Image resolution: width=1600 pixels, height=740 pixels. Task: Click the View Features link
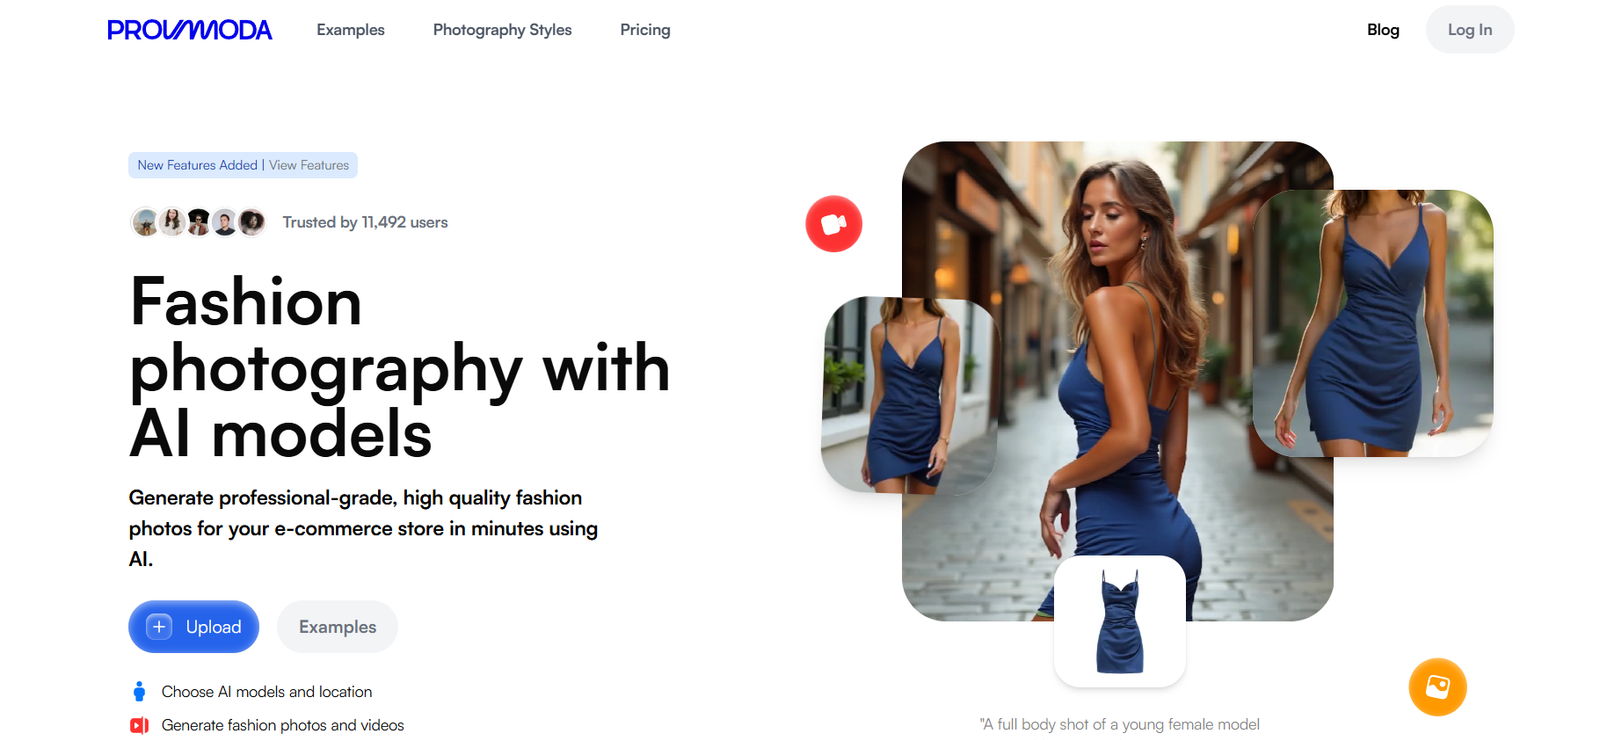pyautogui.click(x=309, y=165)
